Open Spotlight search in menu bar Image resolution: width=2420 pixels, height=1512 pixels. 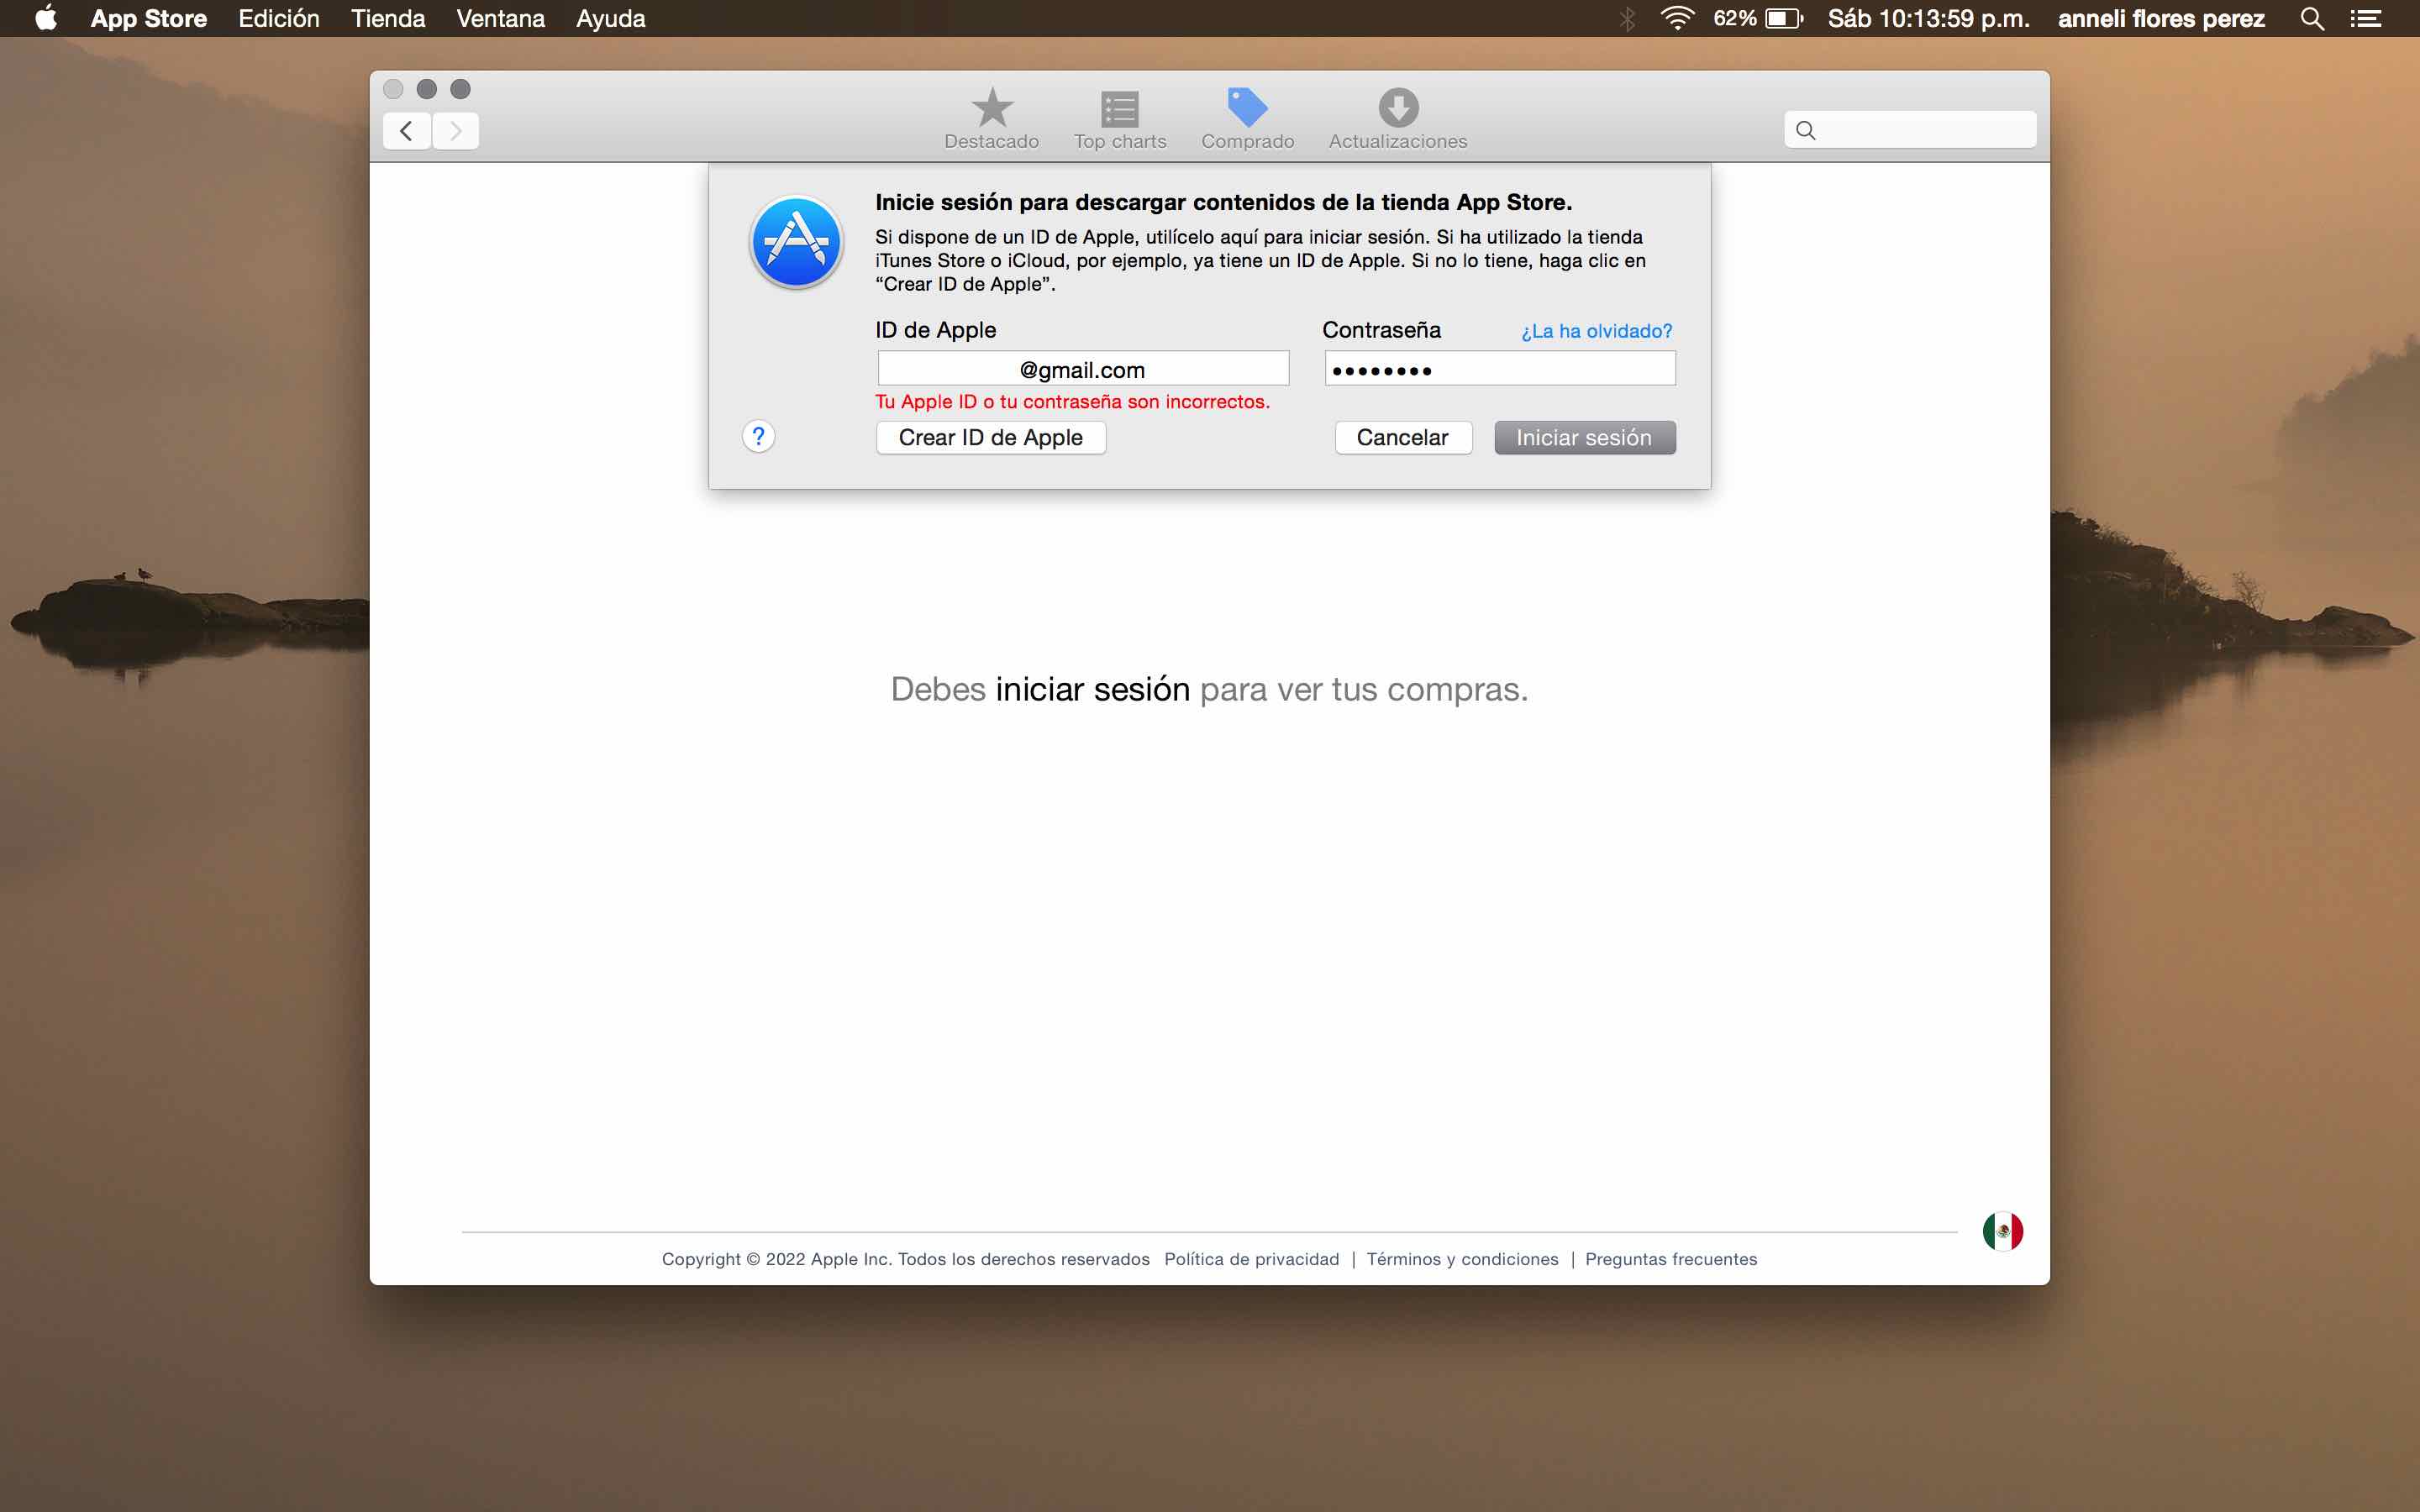coord(2311,19)
